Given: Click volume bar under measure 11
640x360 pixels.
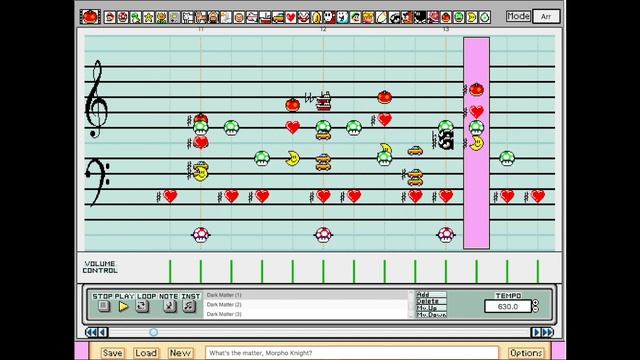Looking at the screenshot, I should 201,271.
